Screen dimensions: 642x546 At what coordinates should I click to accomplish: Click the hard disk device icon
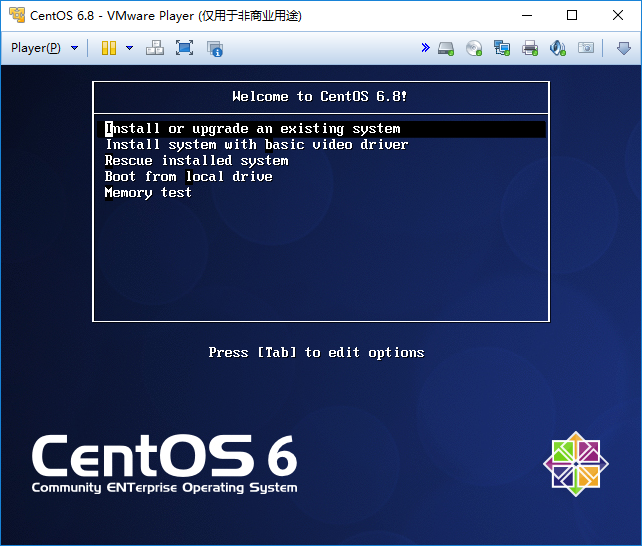[446, 48]
